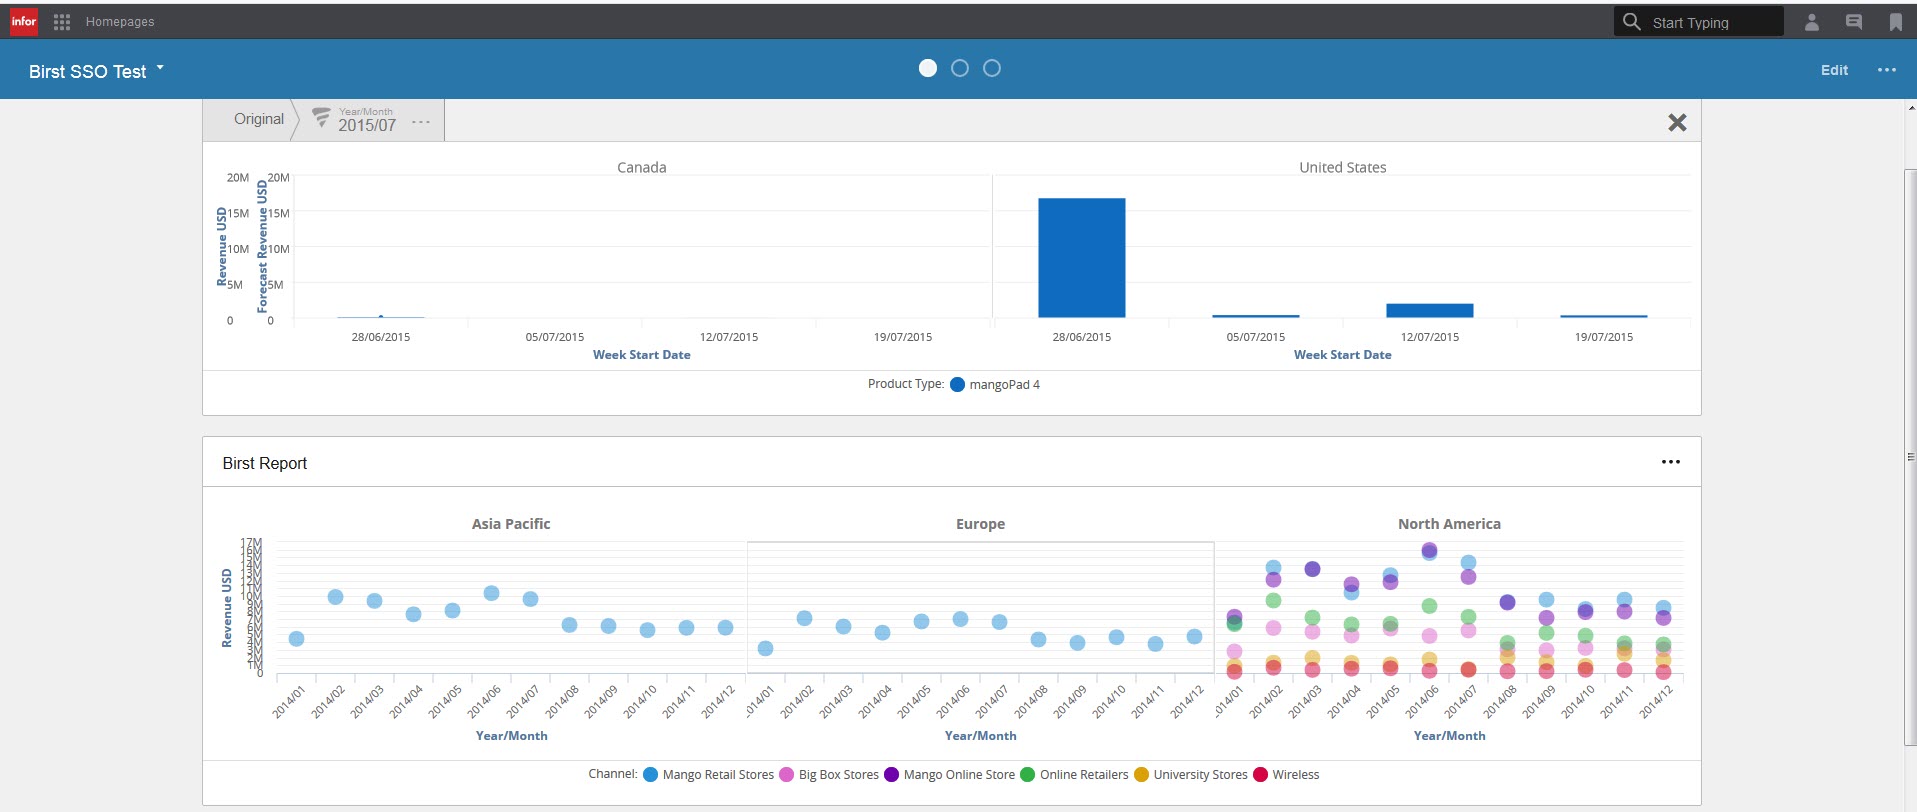1917x812 pixels.
Task: Open the page more options ellipsis
Action: [x=1887, y=70]
